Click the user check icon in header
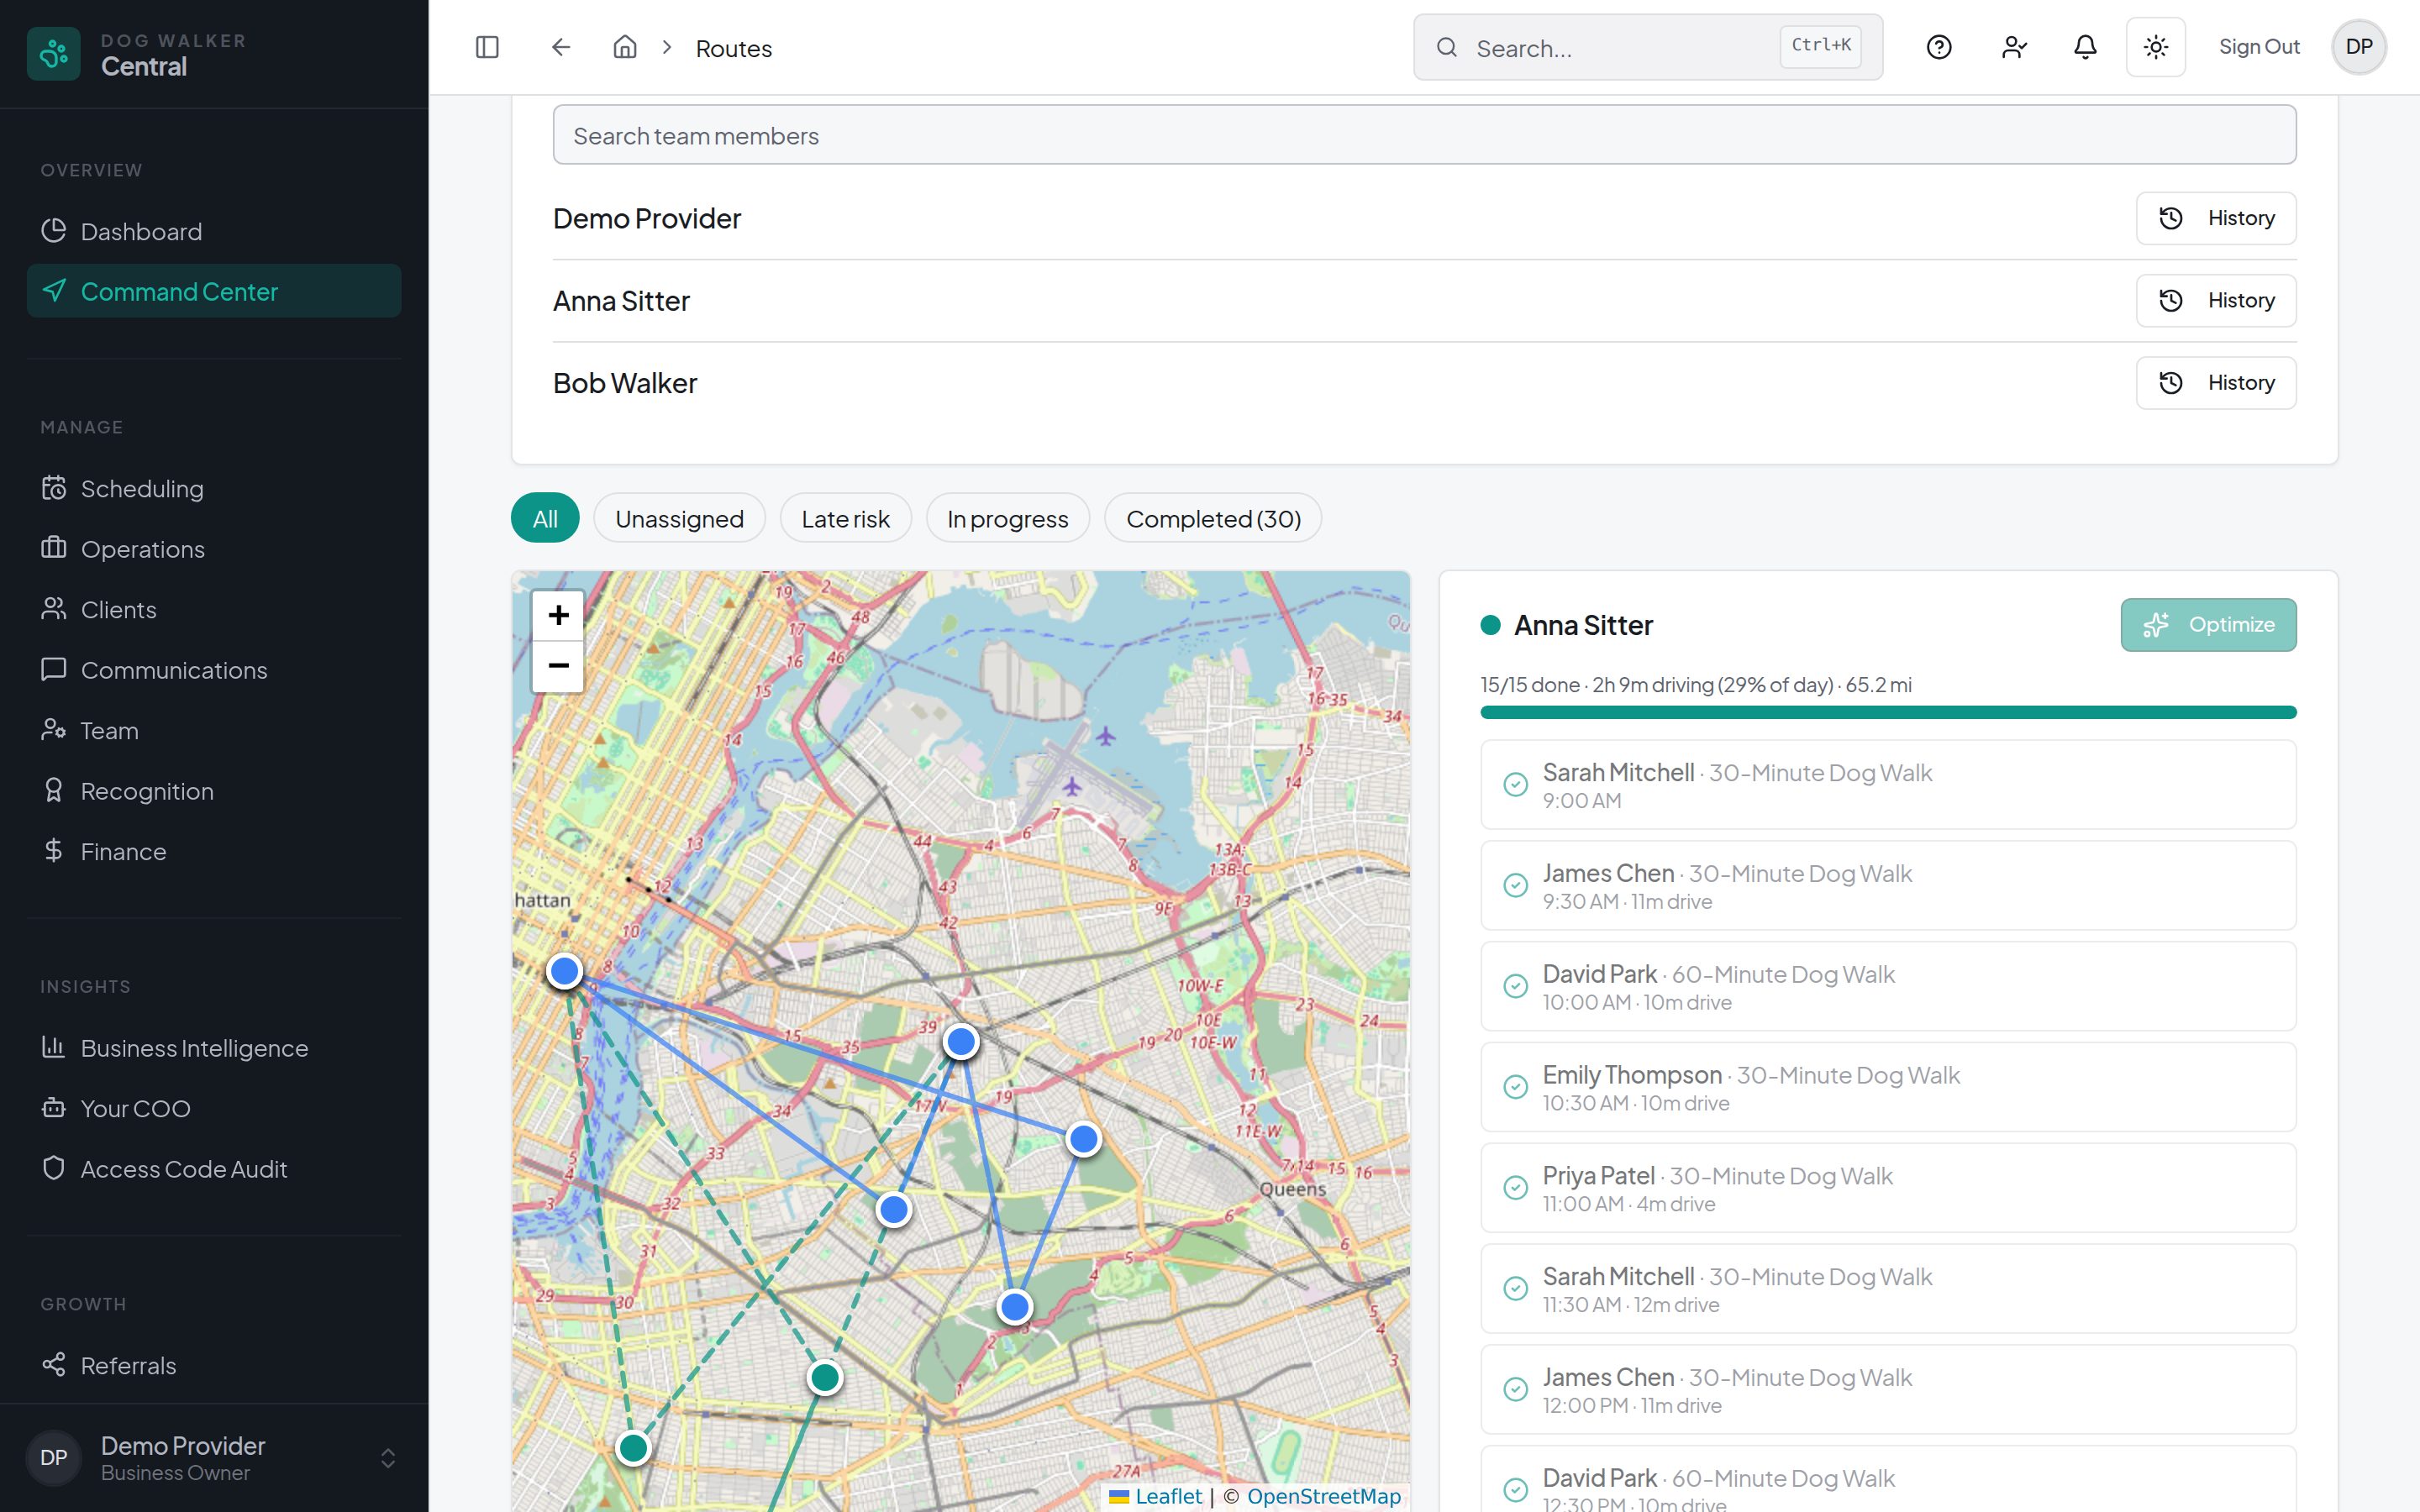Viewport: 2420px width, 1512px height. (2014, 47)
